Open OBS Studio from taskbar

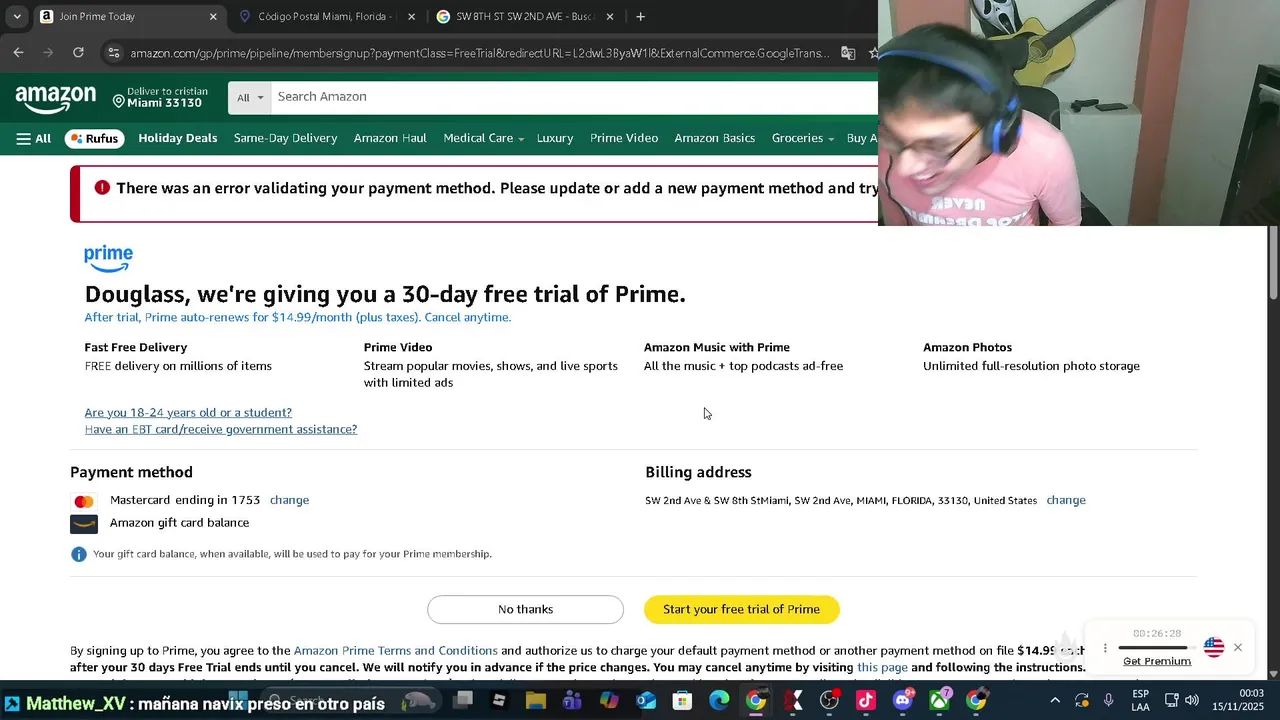tap(829, 701)
